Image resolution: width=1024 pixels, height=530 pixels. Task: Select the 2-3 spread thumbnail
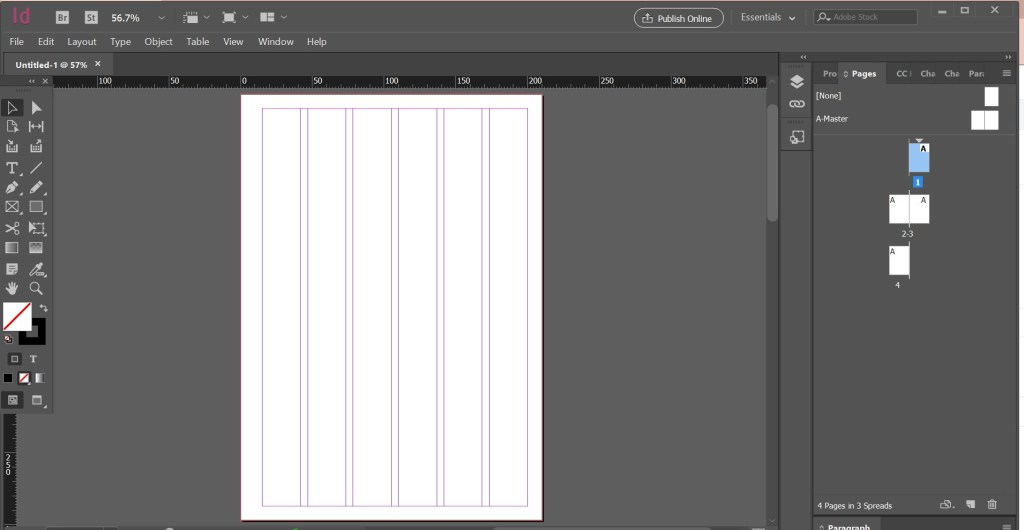[908, 209]
